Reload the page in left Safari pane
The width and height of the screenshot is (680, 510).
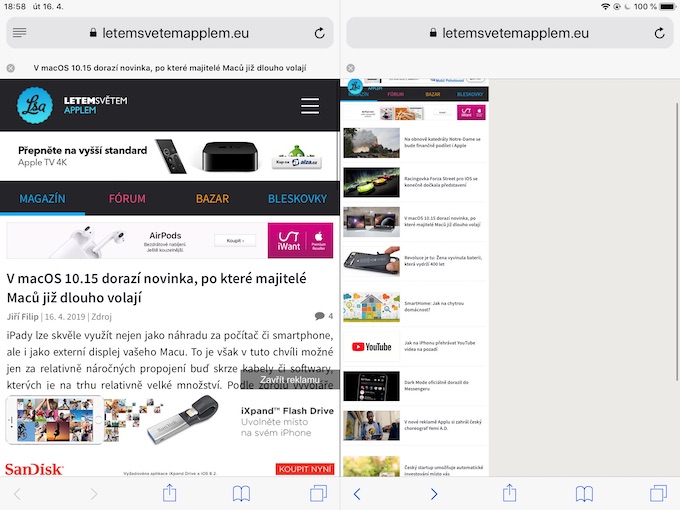click(320, 33)
